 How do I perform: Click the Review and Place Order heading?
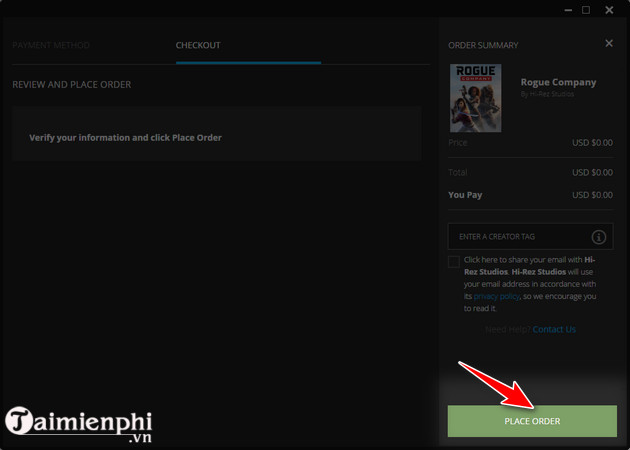(72, 85)
